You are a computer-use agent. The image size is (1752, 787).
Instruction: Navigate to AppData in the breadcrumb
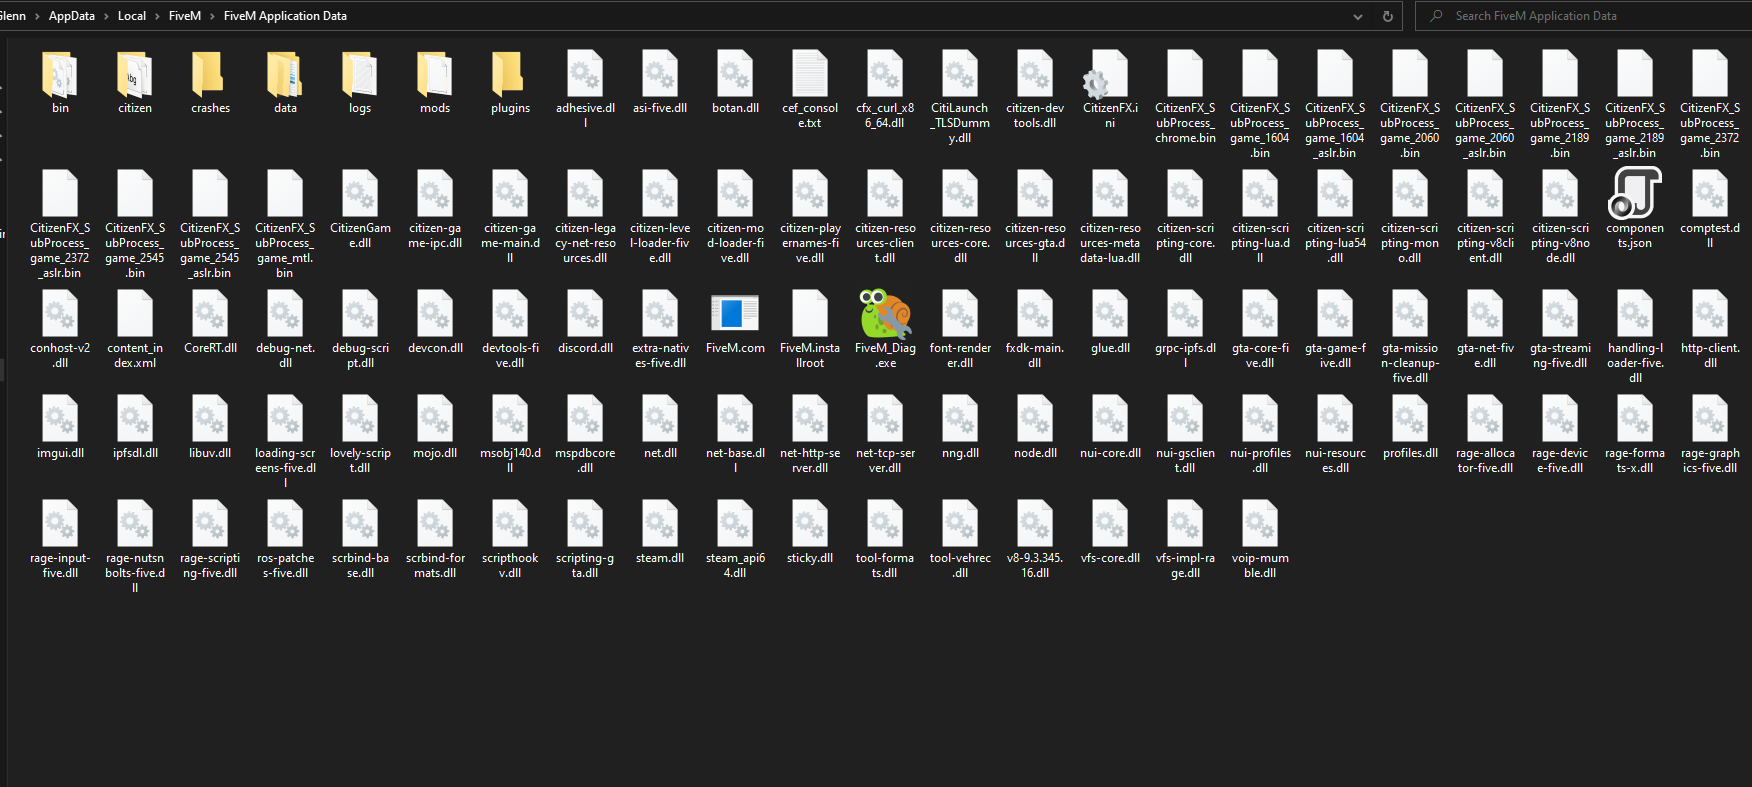coord(72,16)
